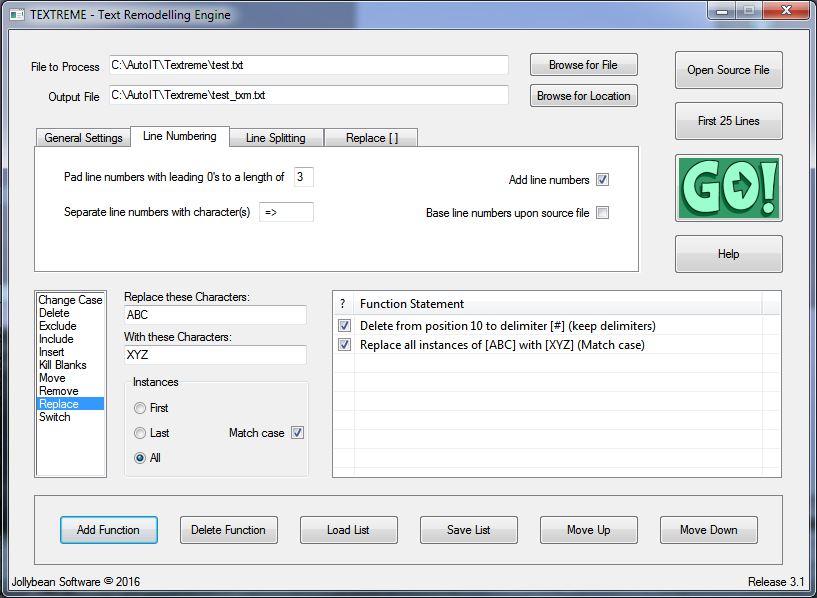The image size is (817, 598).
Task: Enable Base line numbers upon source file
Action: (602, 213)
